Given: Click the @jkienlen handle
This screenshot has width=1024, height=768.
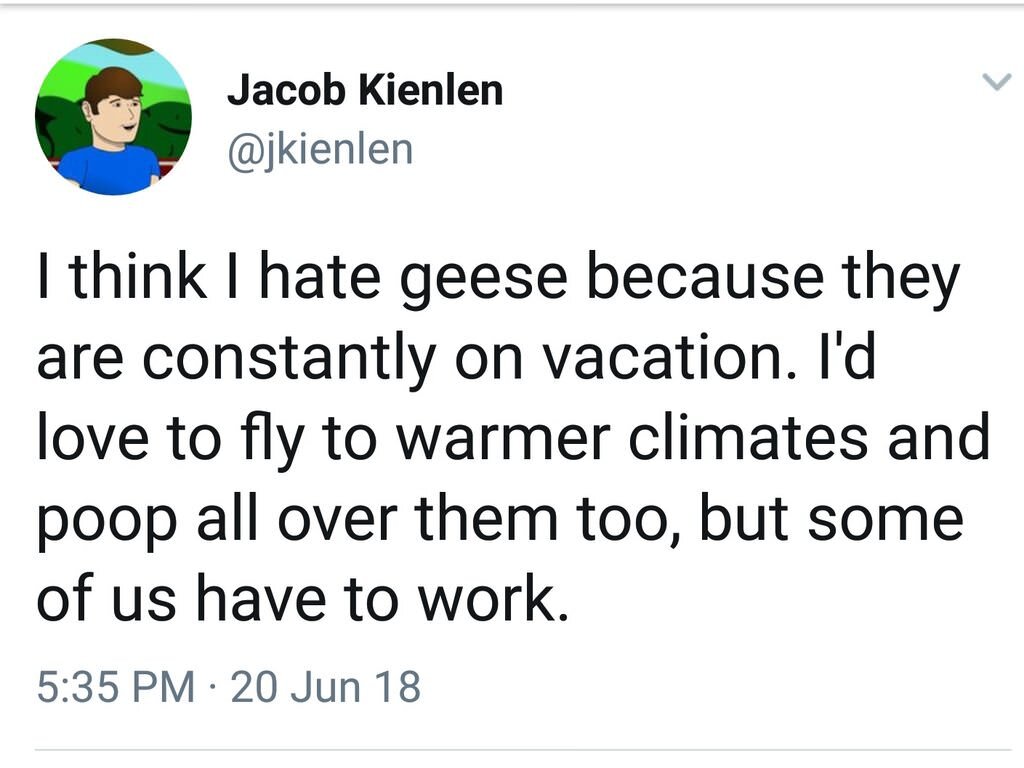Looking at the screenshot, I should click(x=320, y=149).
